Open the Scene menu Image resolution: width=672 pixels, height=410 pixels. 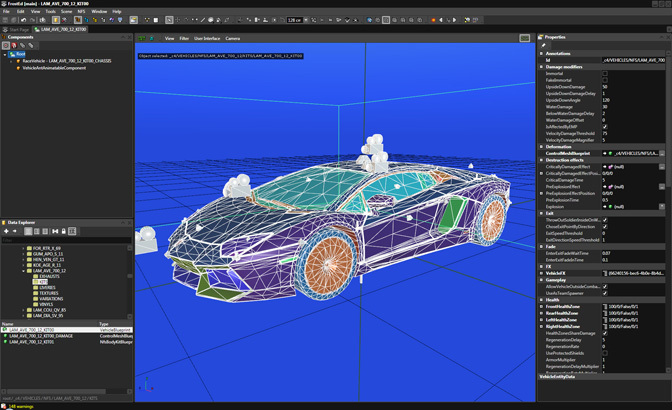tap(66, 12)
